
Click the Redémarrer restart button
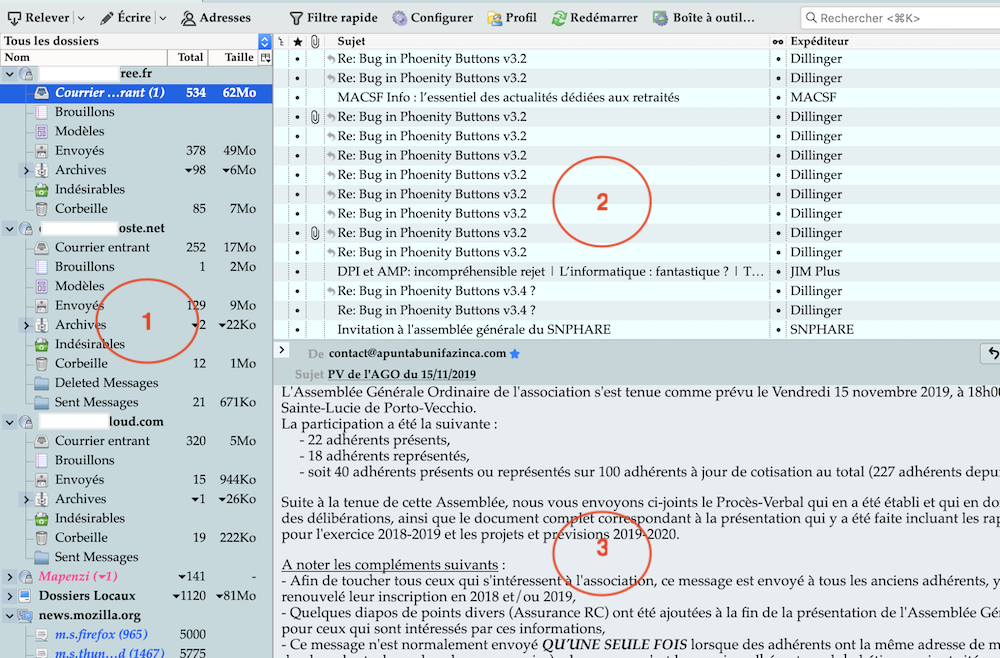pyautogui.click(x=595, y=18)
